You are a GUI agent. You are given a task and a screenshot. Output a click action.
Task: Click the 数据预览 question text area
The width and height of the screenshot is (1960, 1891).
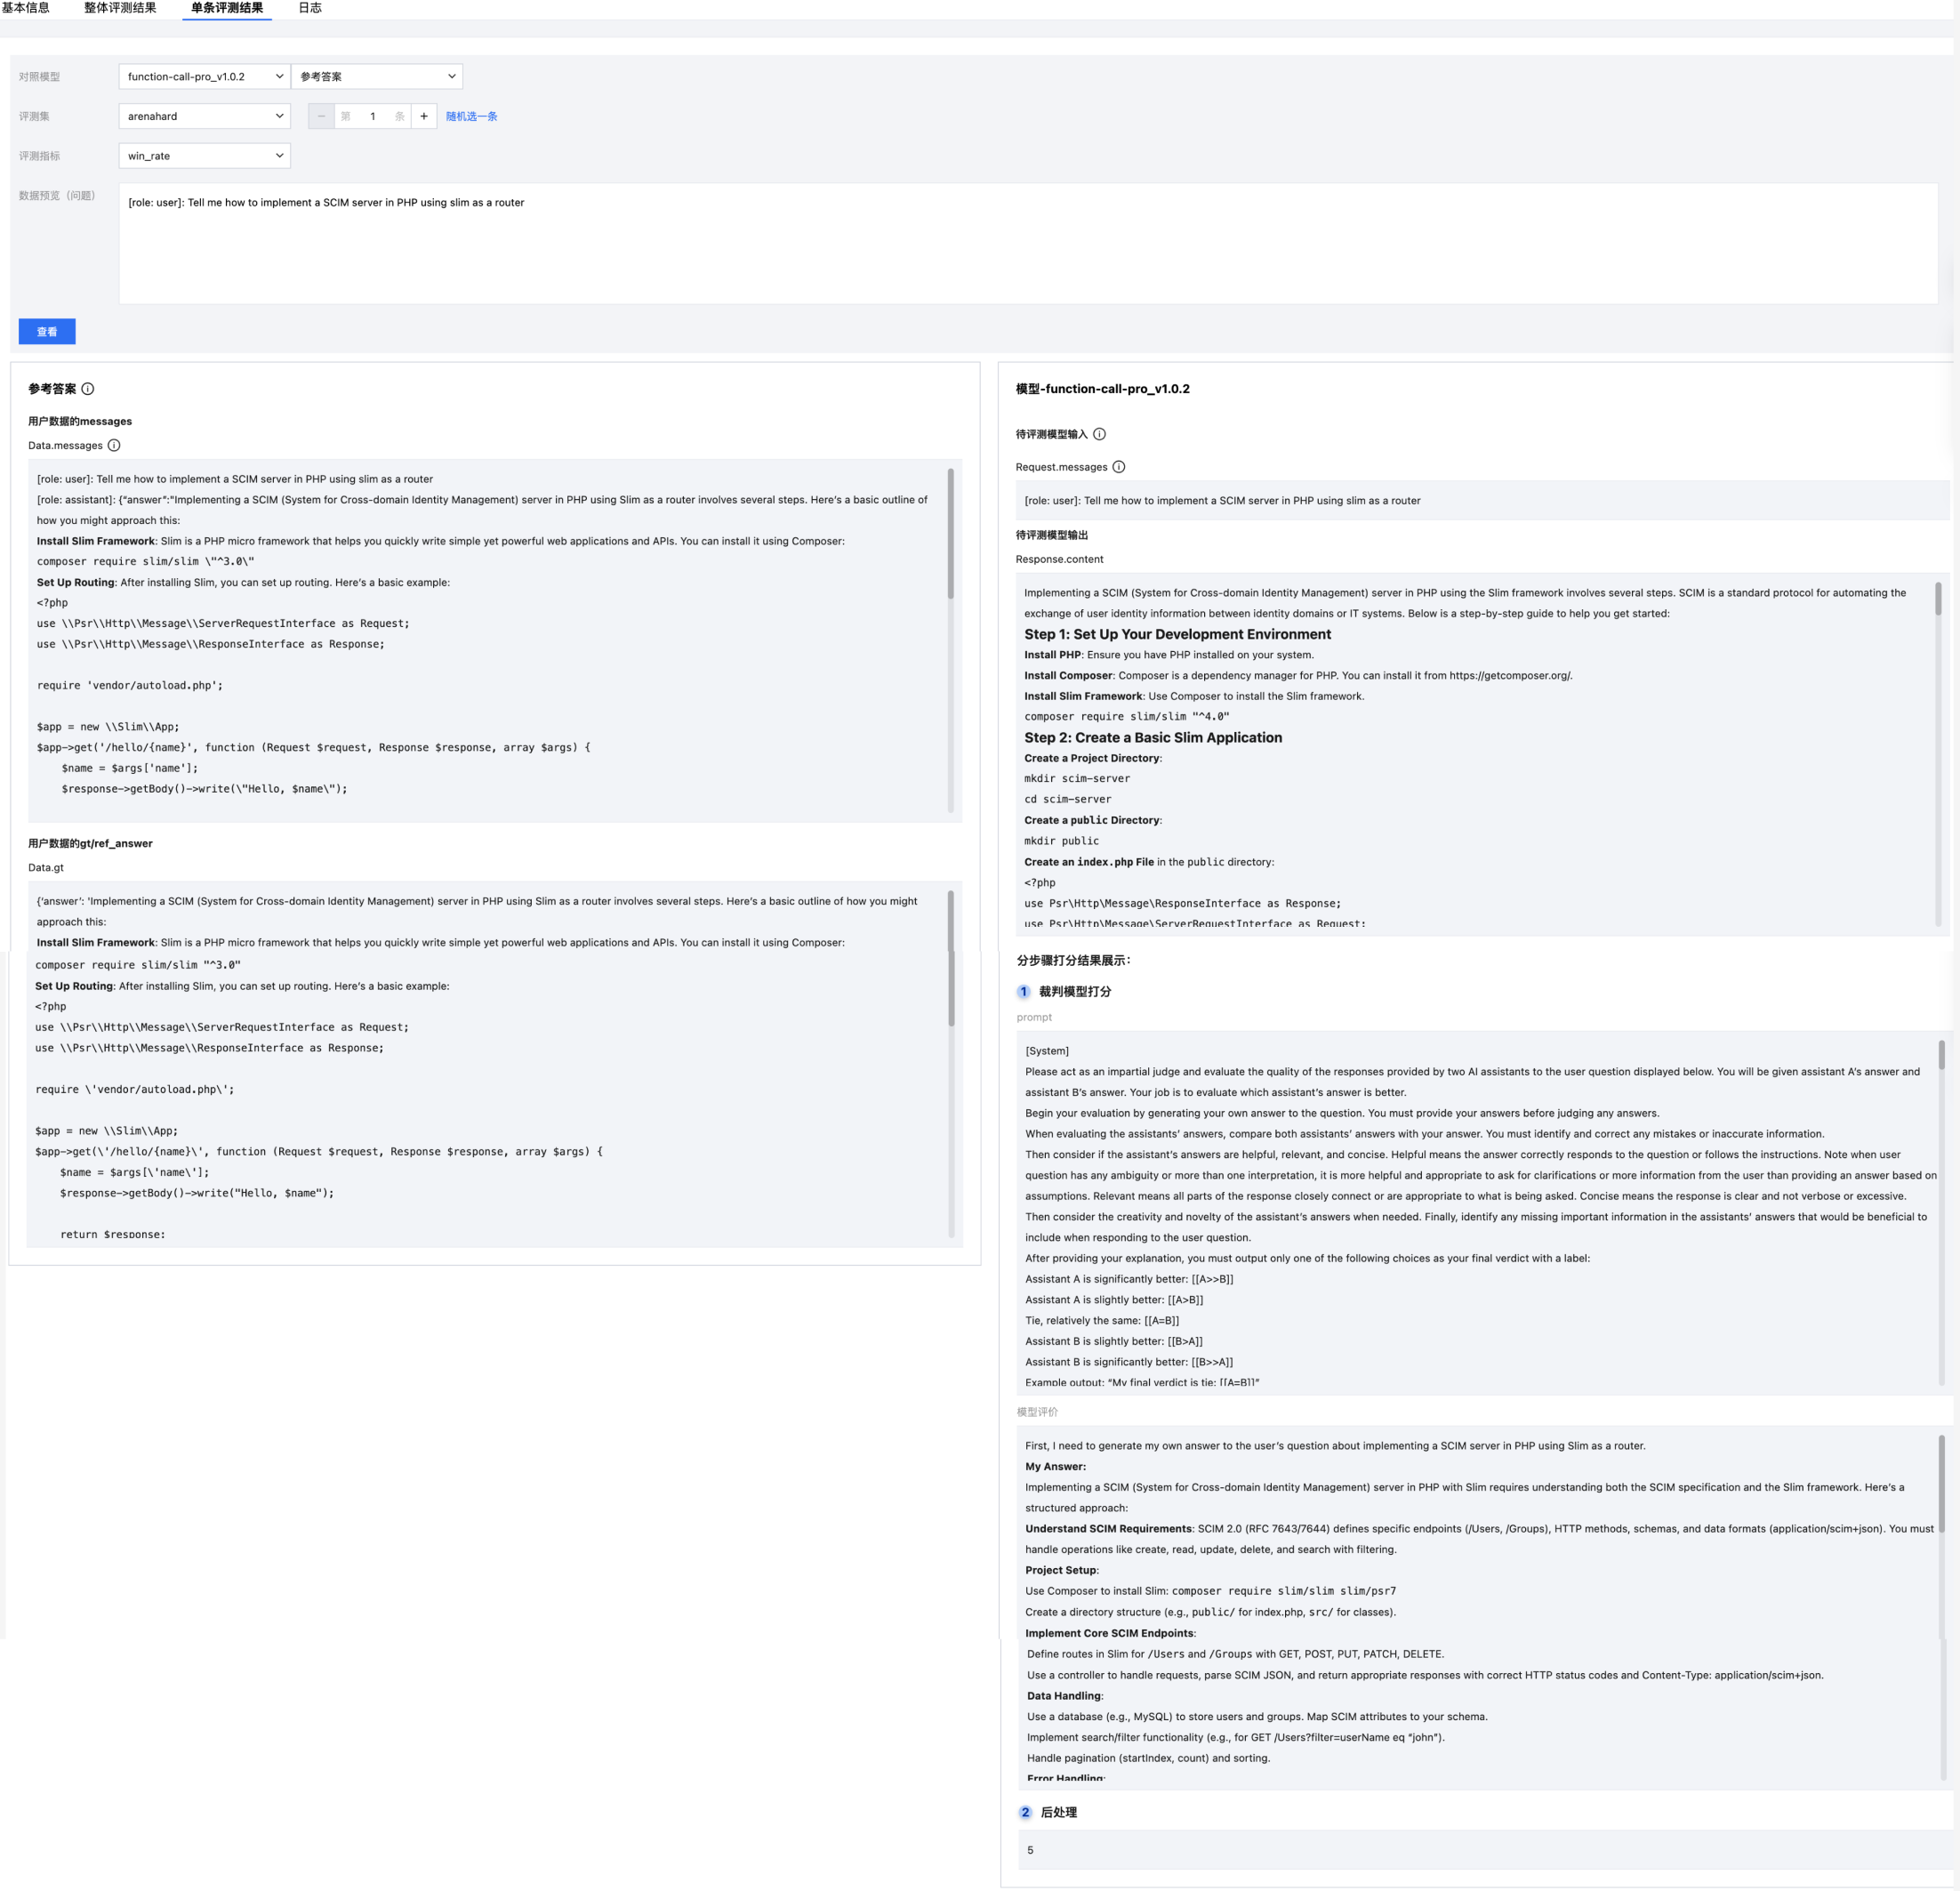(x=1027, y=243)
